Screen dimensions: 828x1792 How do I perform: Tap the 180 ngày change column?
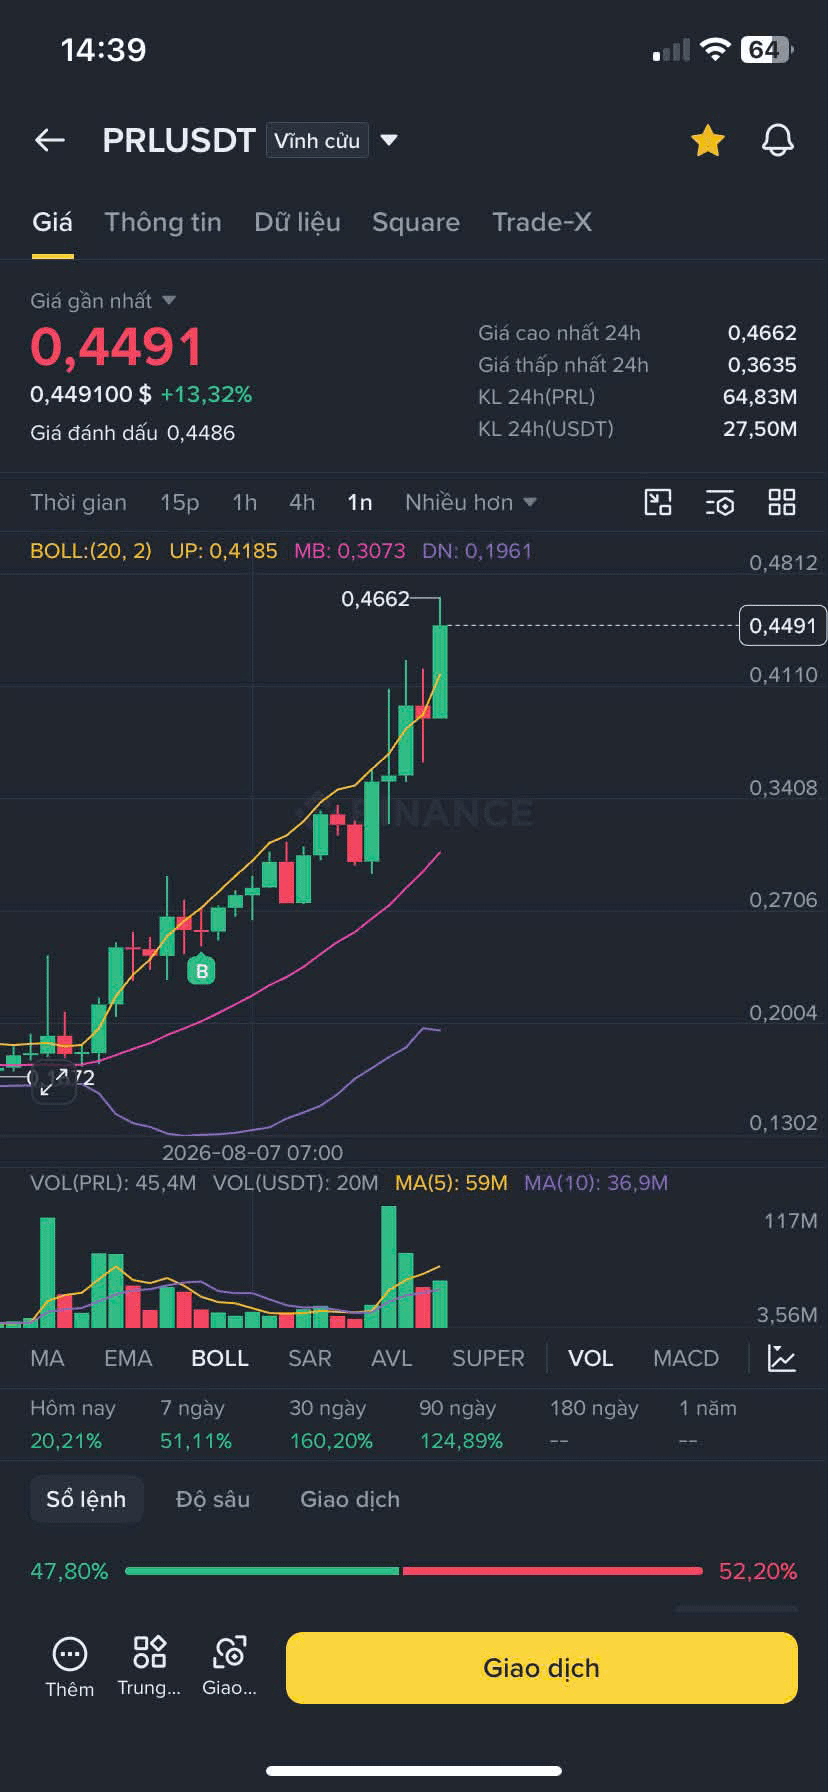(x=594, y=1424)
